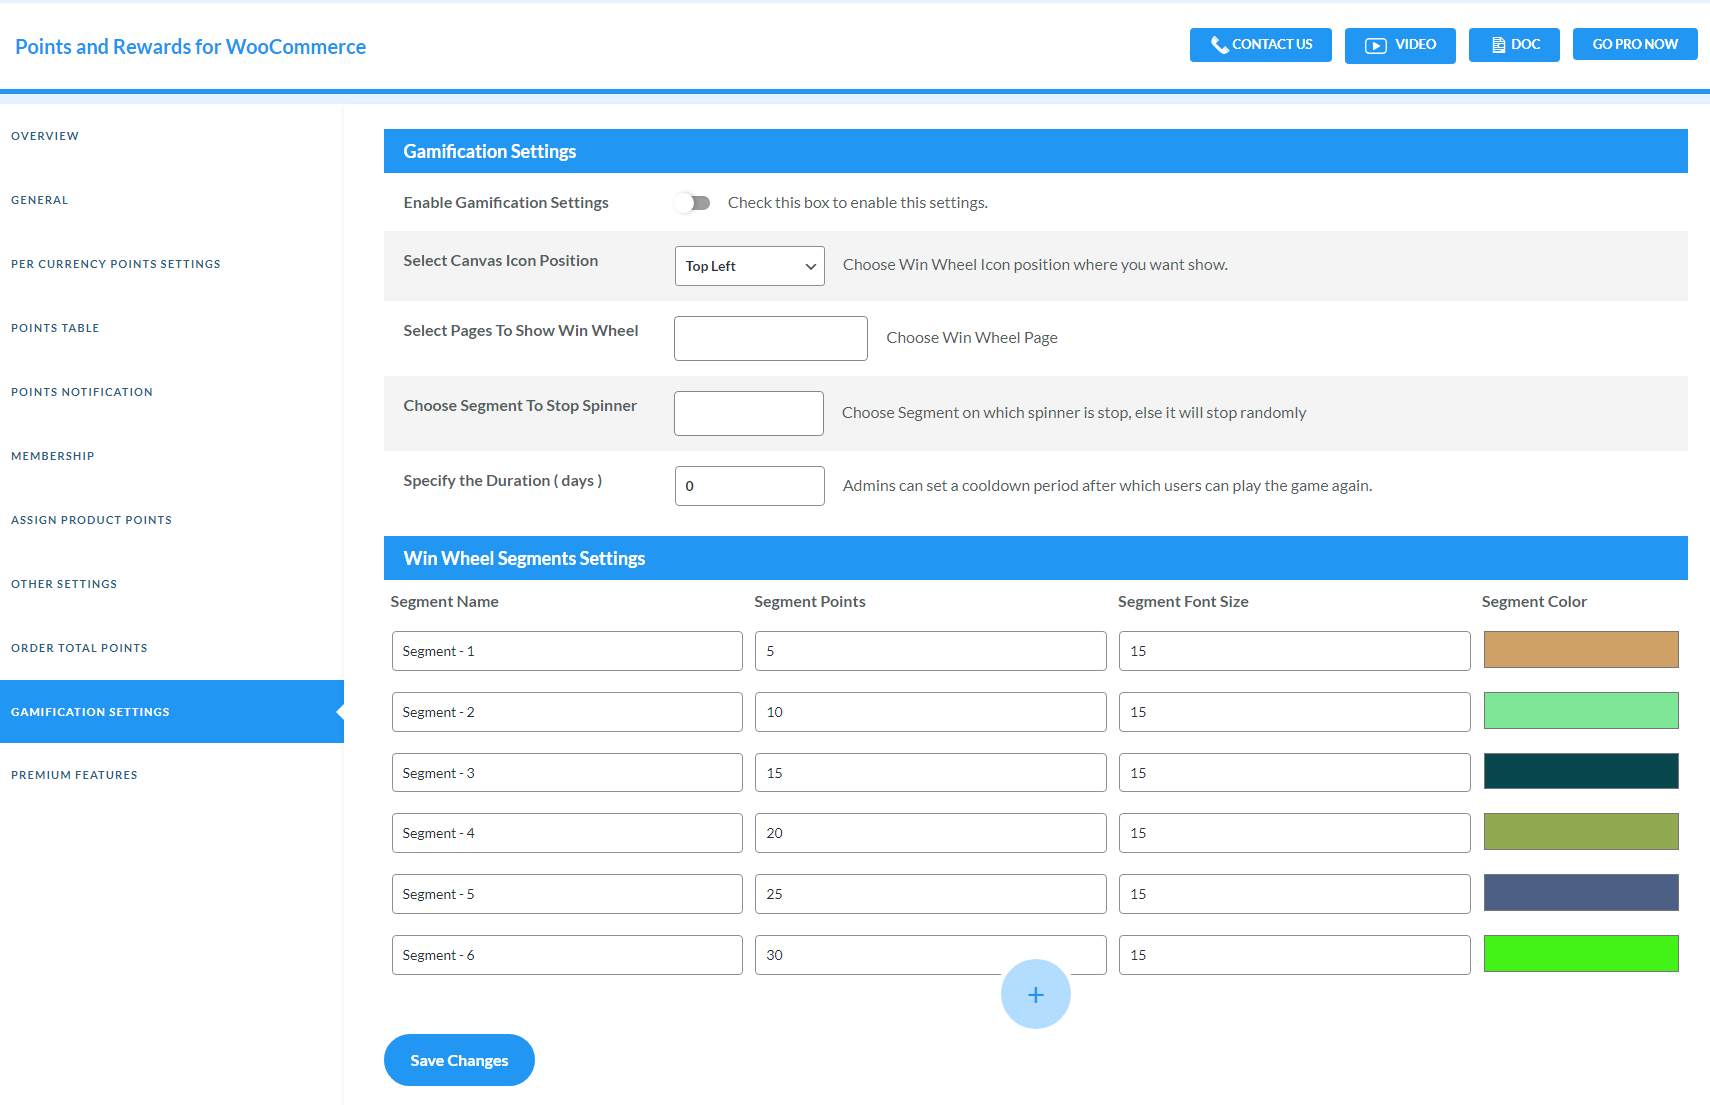This screenshot has height=1105, width=1710.
Task: Edit Segment - 4 points field showing 20
Action: point(931,833)
